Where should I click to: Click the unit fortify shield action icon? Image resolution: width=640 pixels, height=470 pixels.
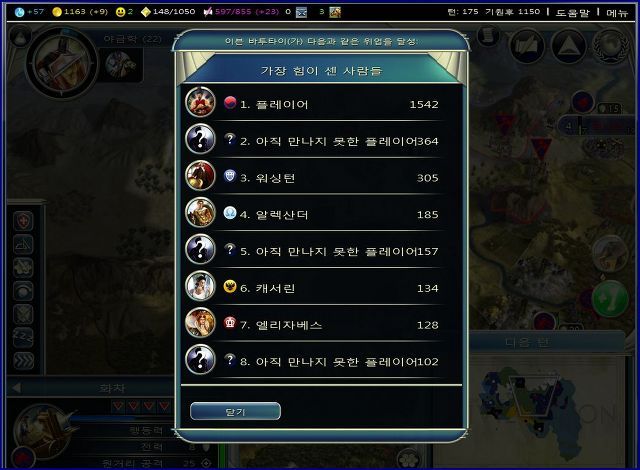coord(24,222)
